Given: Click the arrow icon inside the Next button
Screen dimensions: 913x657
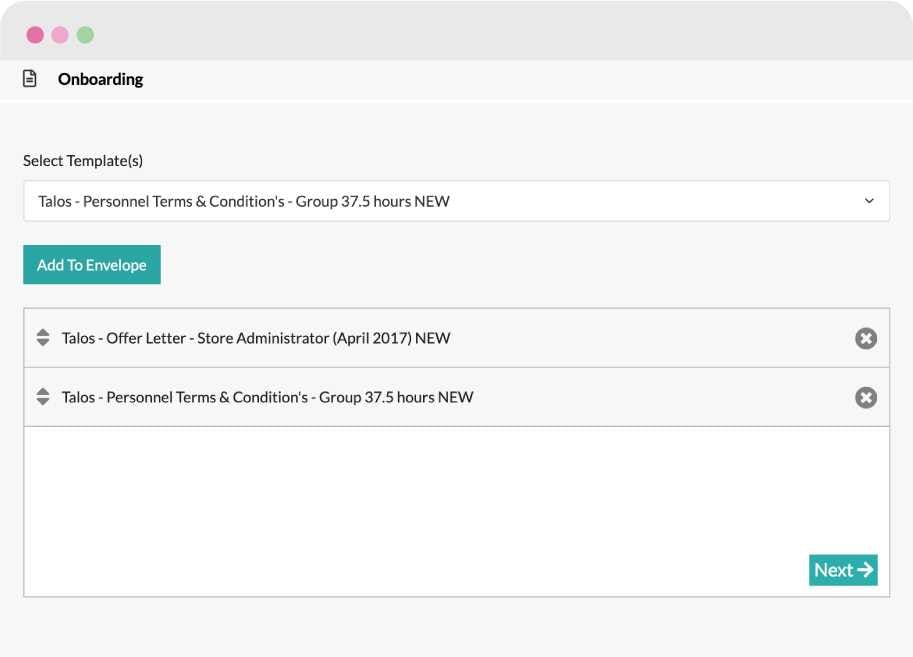Looking at the screenshot, I should point(864,570).
